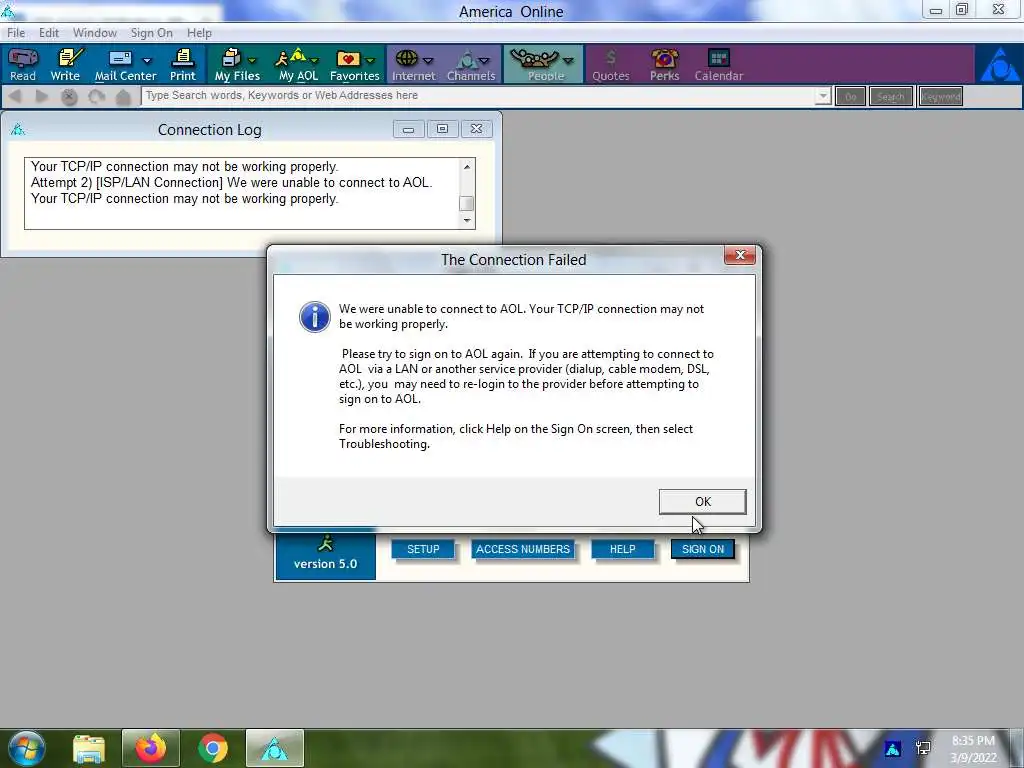Click the Home navigation icon
The height and width of the screenshot is (768, 1024).
pyautogui.click(x=123, y=97)
